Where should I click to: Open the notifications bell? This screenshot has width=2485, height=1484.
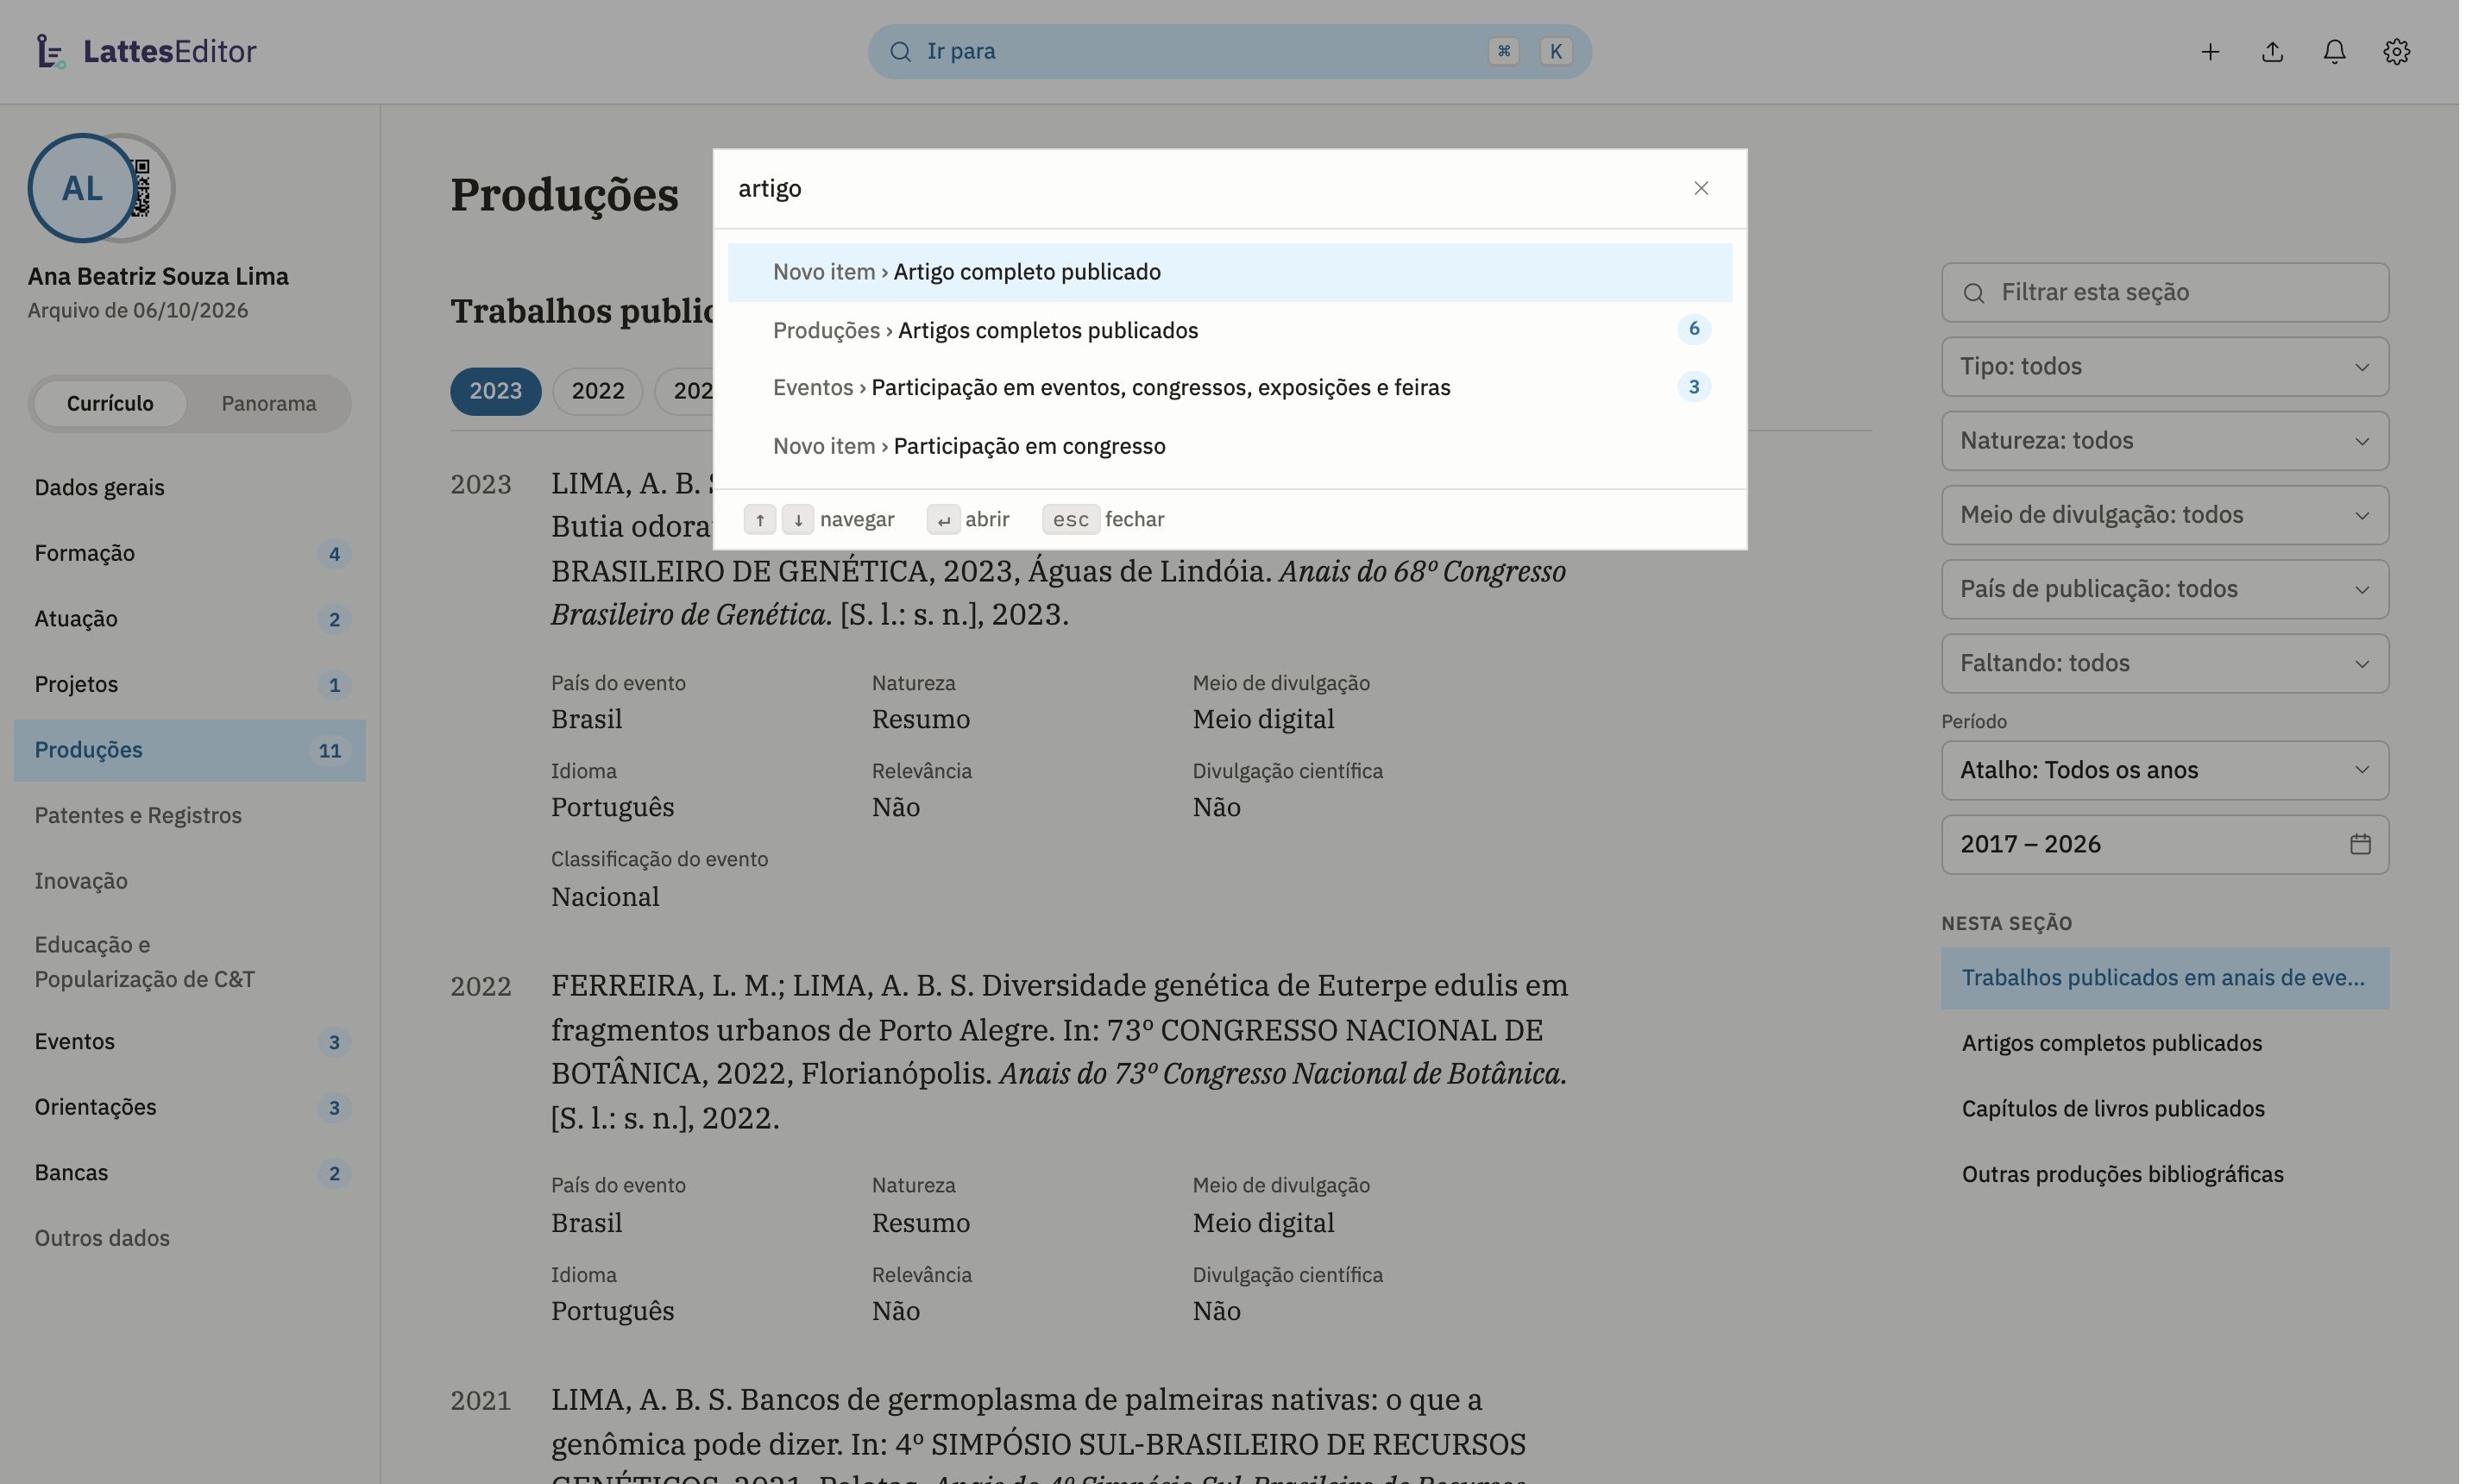click(x=2334, y=52)
